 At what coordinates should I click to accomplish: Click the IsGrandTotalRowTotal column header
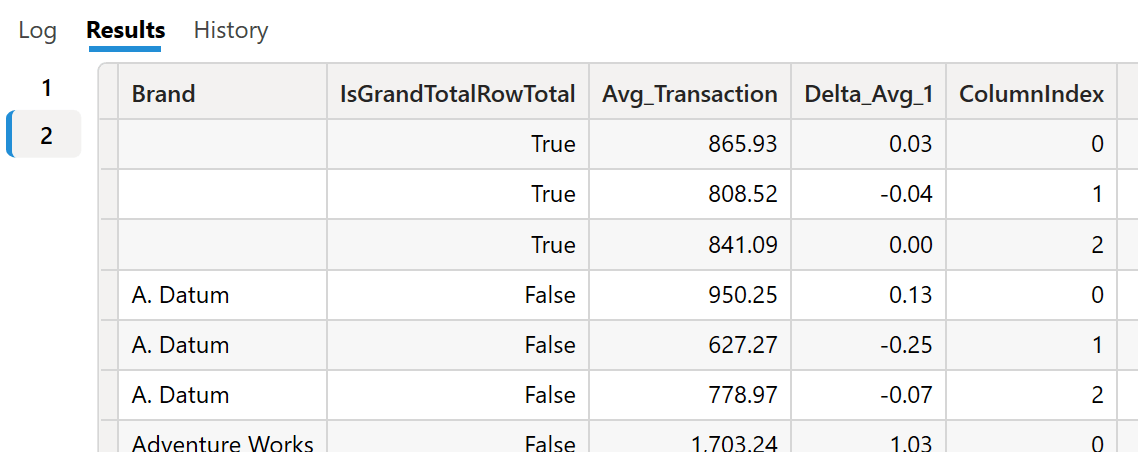point(458,94)
